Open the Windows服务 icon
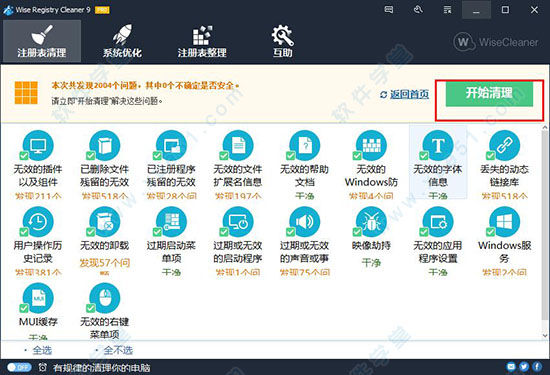The image size is (550, 375). coord(504,222)
